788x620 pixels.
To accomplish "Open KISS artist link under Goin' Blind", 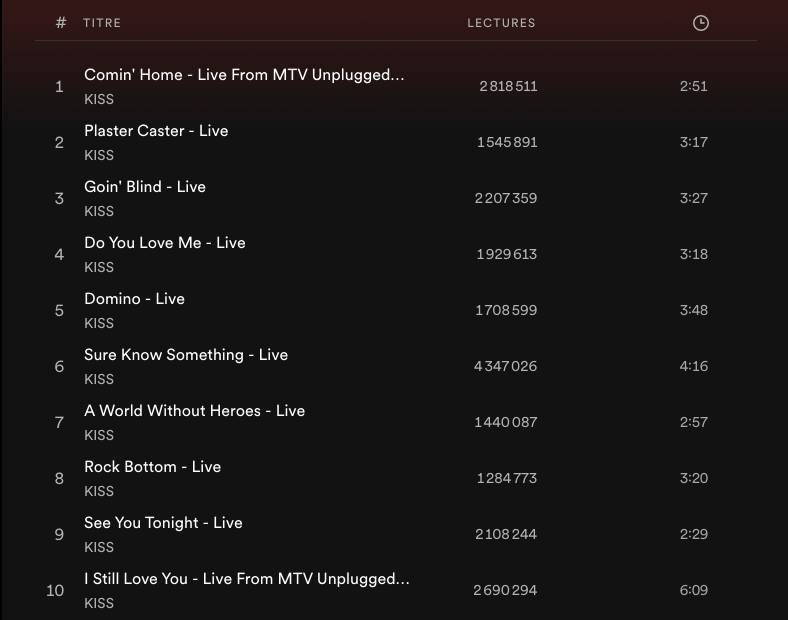I will [99, 211].
